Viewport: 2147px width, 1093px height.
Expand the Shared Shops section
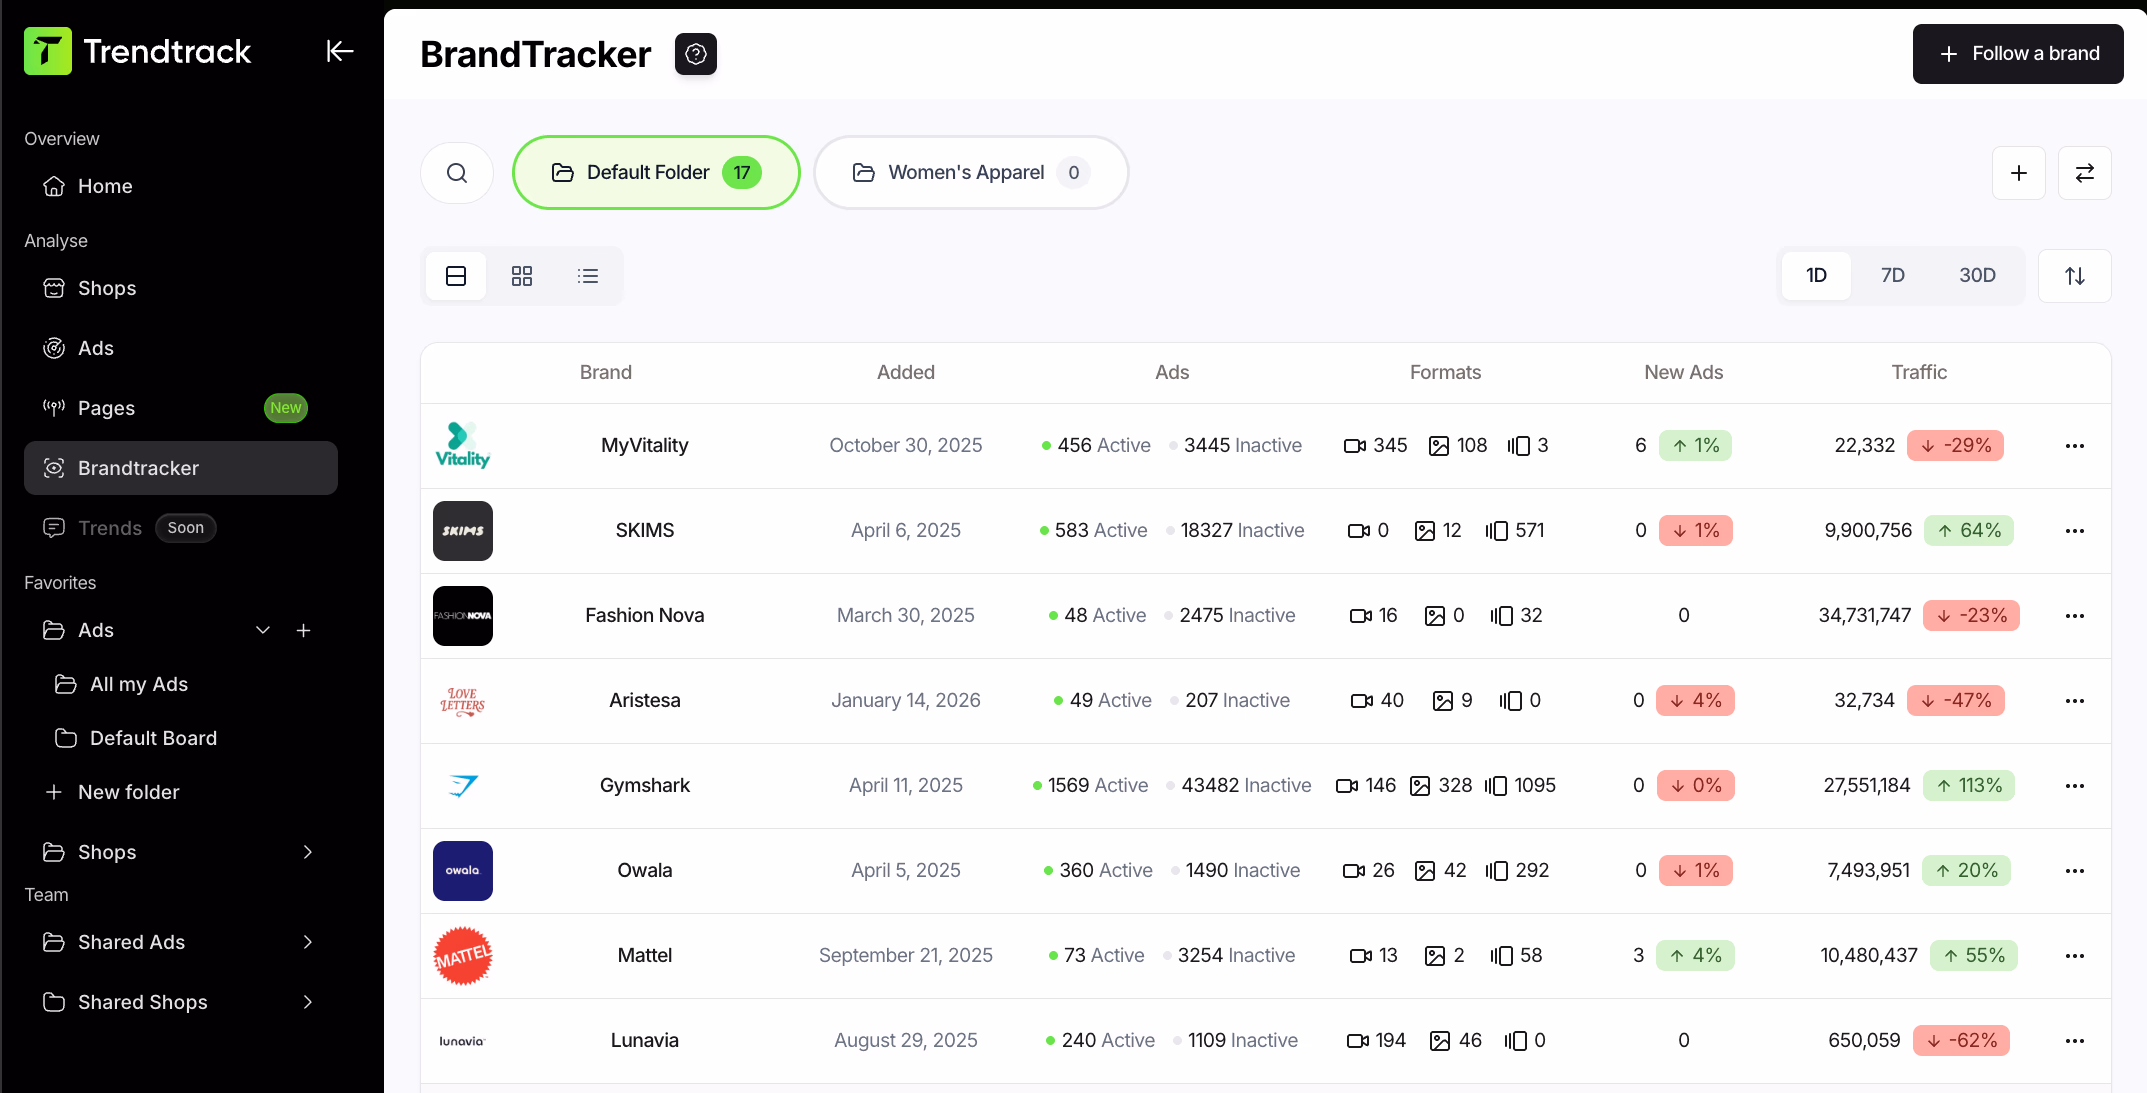(x=307, y=1002)
